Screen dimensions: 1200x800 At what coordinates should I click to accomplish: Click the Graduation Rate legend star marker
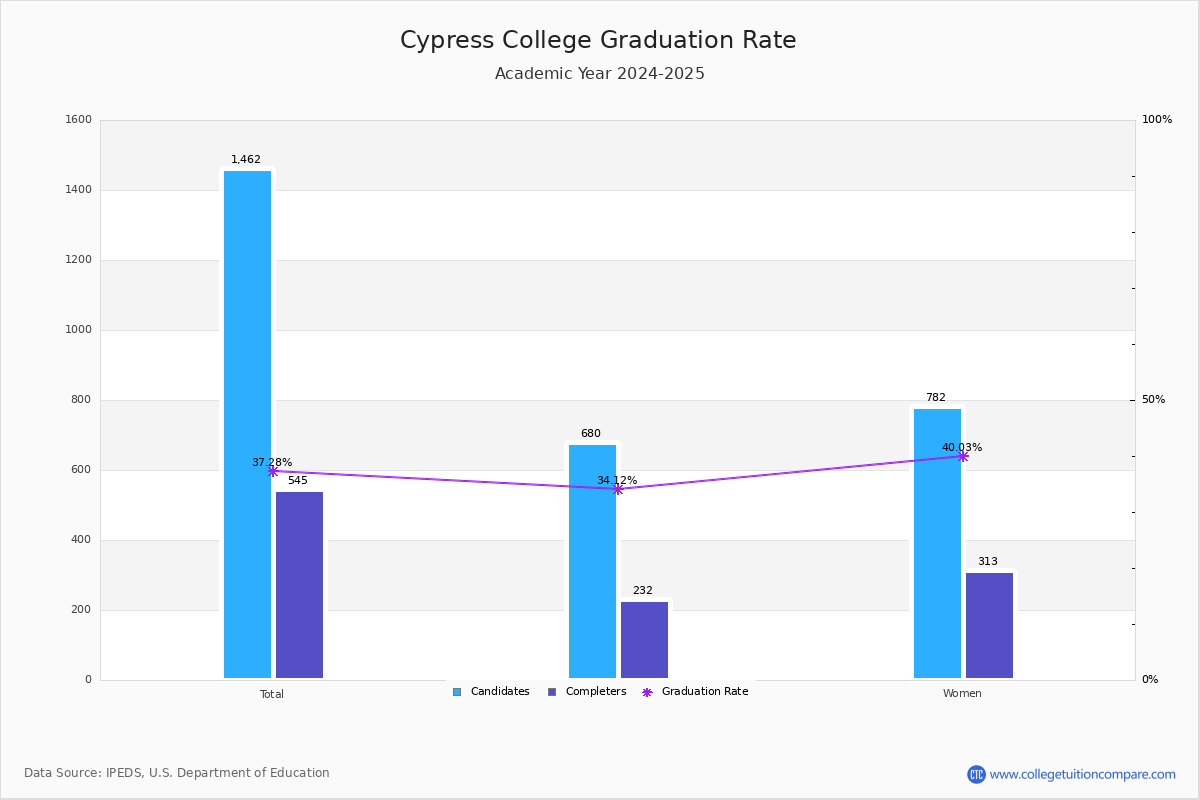647,692
